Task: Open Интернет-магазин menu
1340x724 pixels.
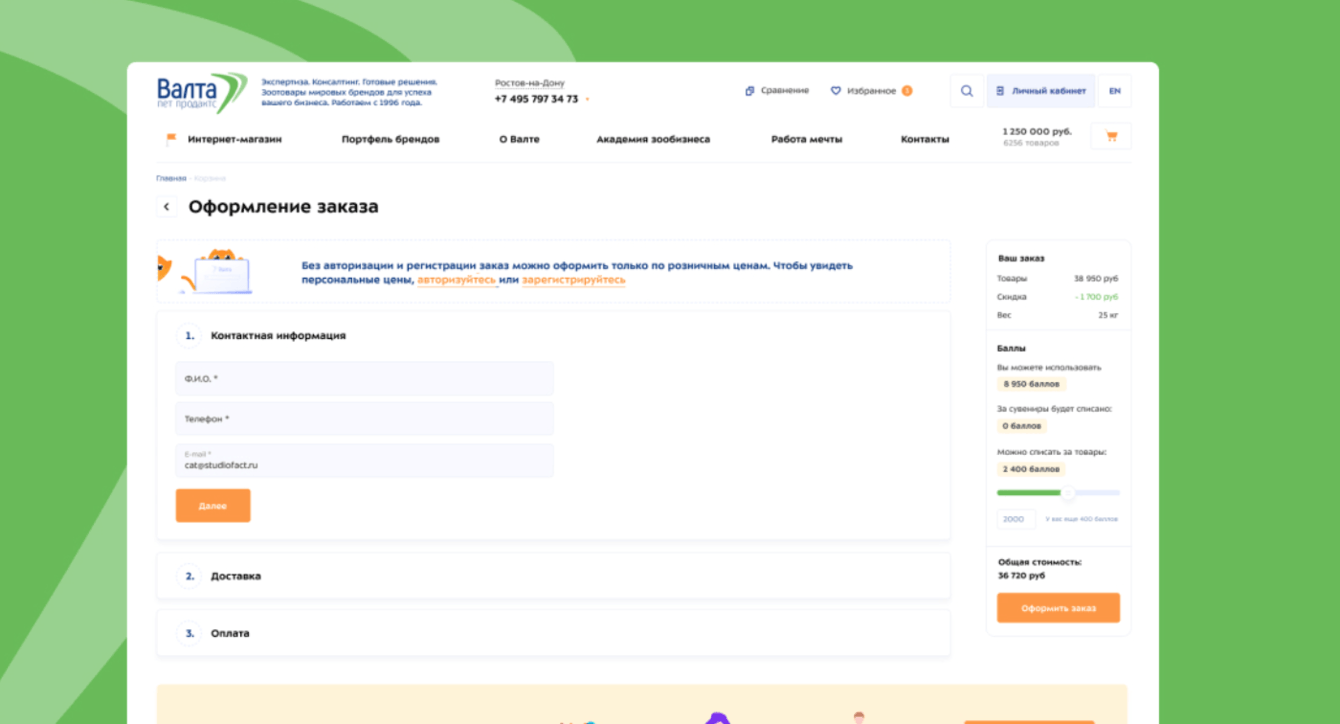Action: 235,139
